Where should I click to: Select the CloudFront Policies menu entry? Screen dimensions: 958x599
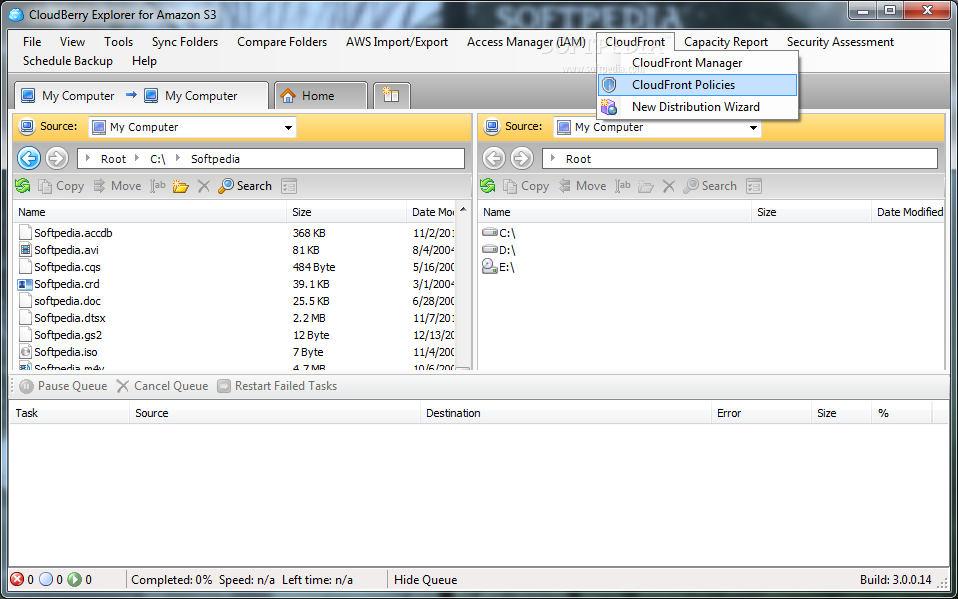coord(697,85)
